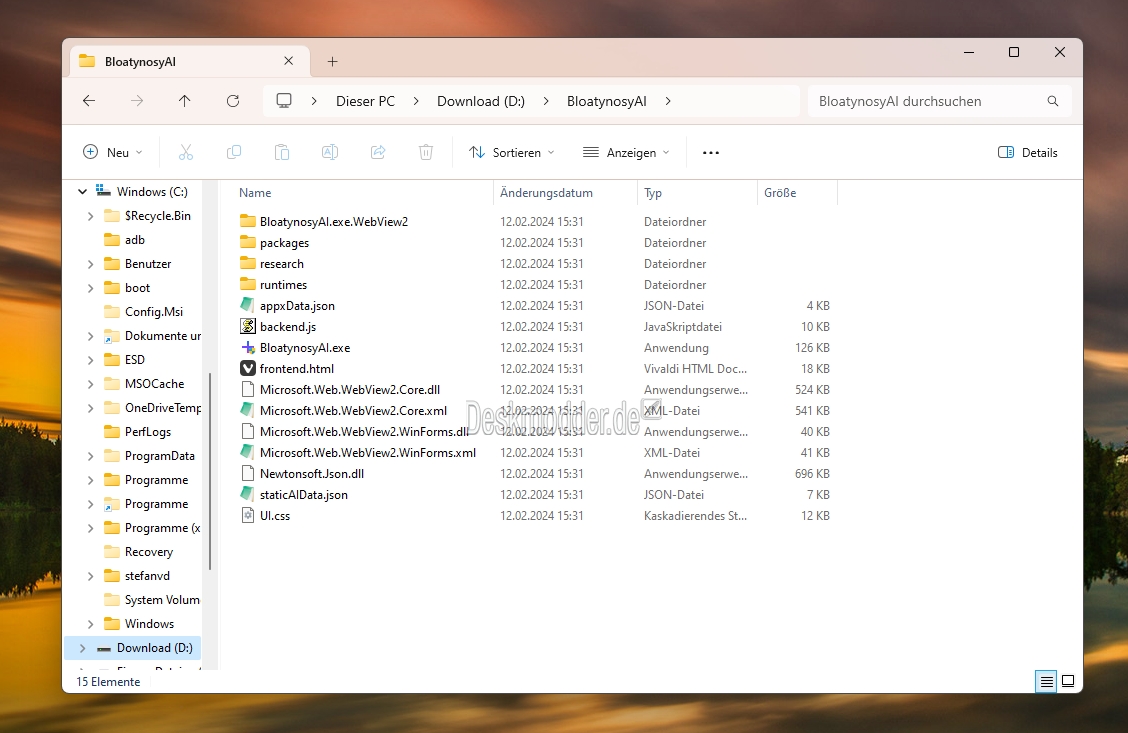Select the adb folder in tree
The height and width of the screenshot is (733, 1128).
[135, 240]
